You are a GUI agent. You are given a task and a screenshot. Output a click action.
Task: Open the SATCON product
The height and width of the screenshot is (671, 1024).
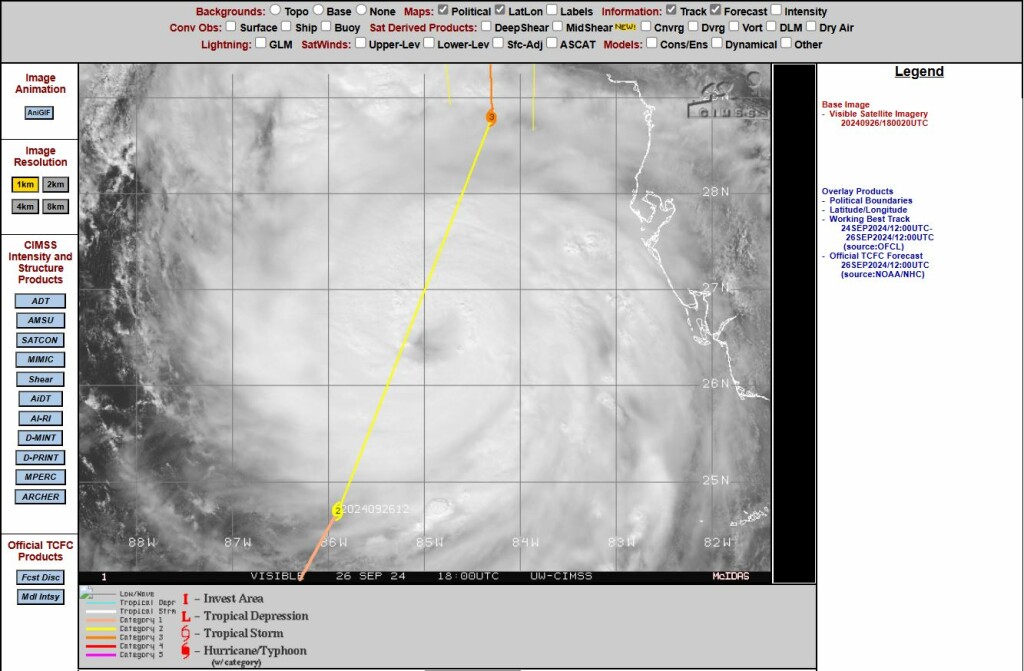point(40,340)
